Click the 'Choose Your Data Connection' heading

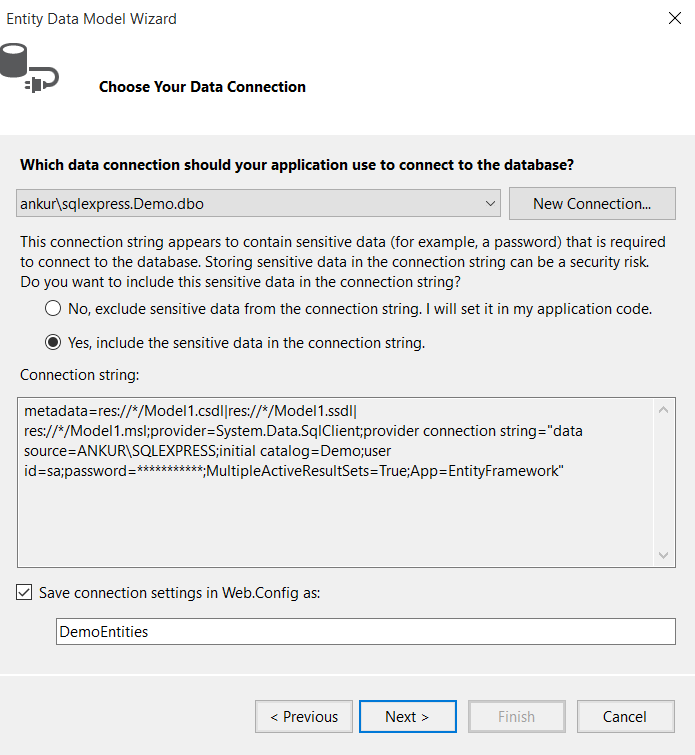coord(202,87)
